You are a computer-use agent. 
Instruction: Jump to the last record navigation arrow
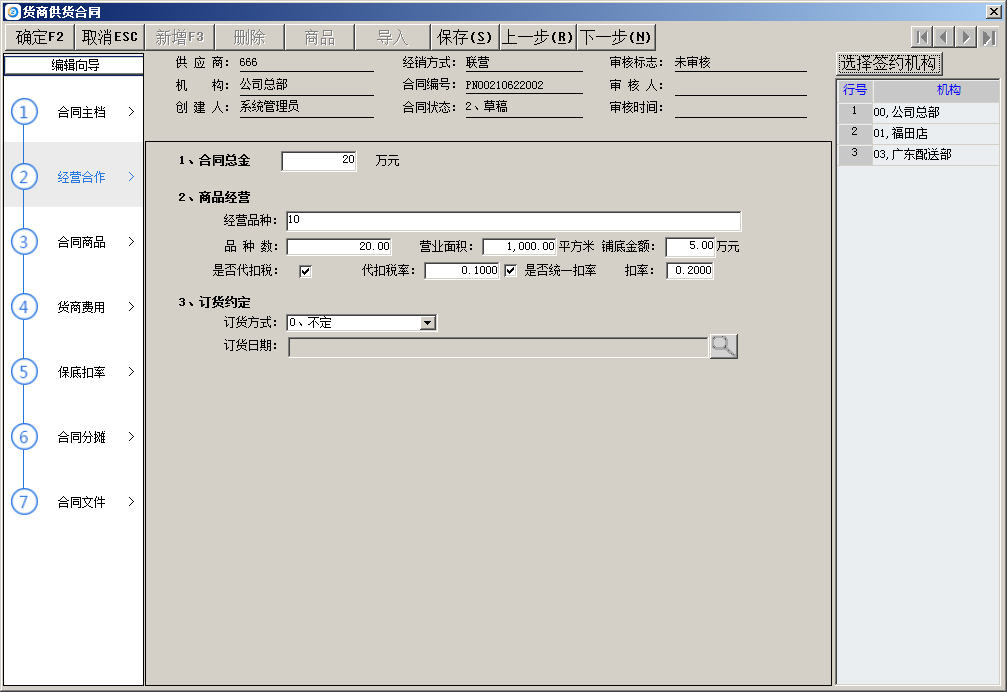click(988, 37)
